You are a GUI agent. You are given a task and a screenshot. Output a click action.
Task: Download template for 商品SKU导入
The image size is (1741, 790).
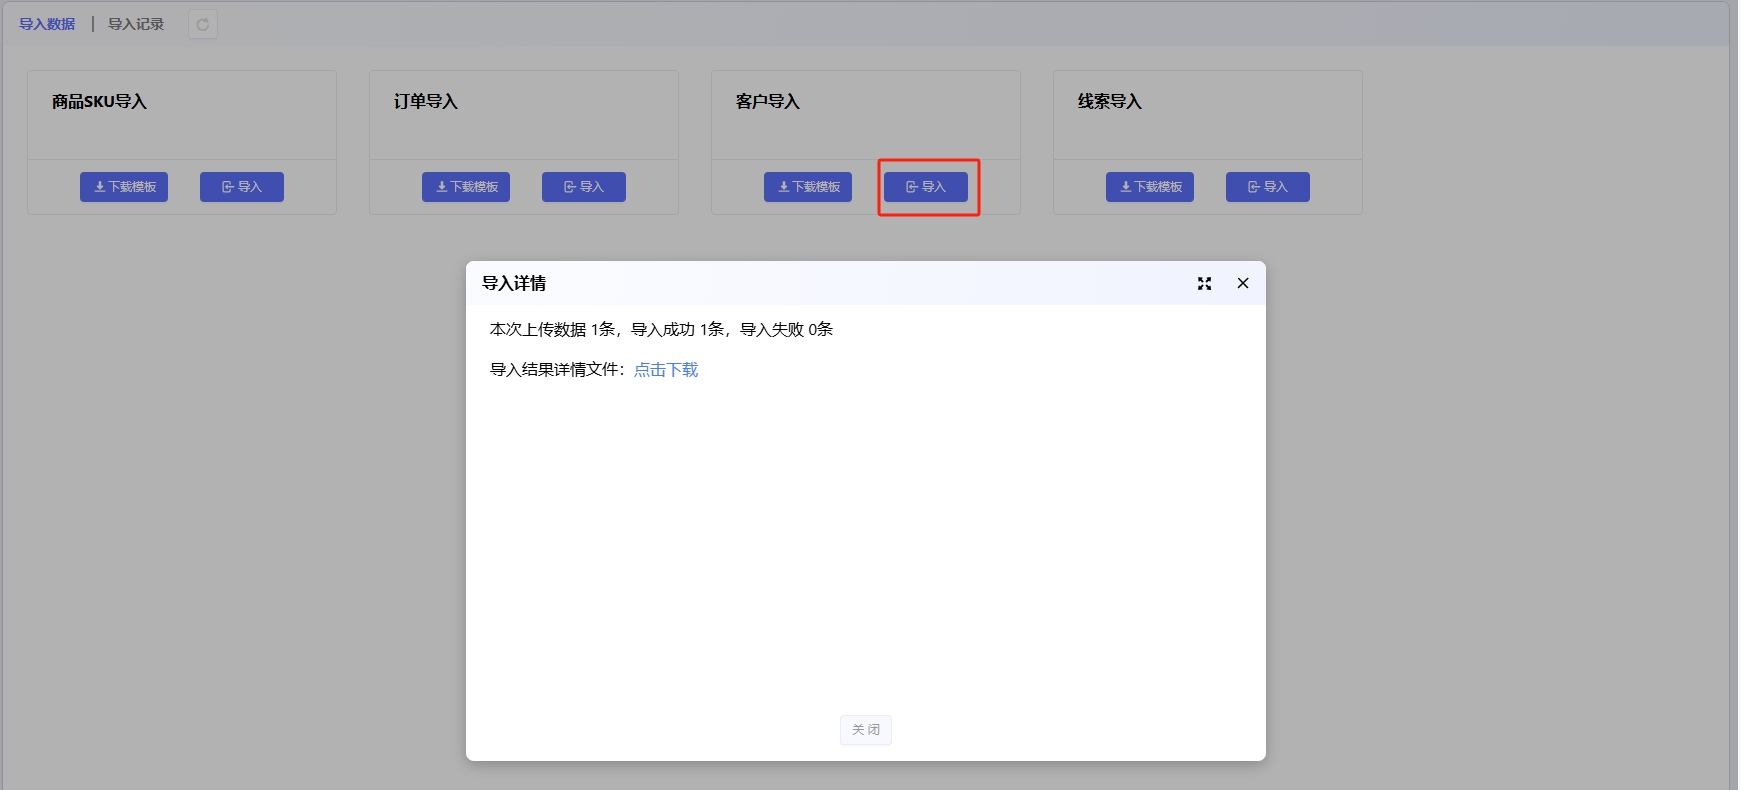[x=124, y=187]
